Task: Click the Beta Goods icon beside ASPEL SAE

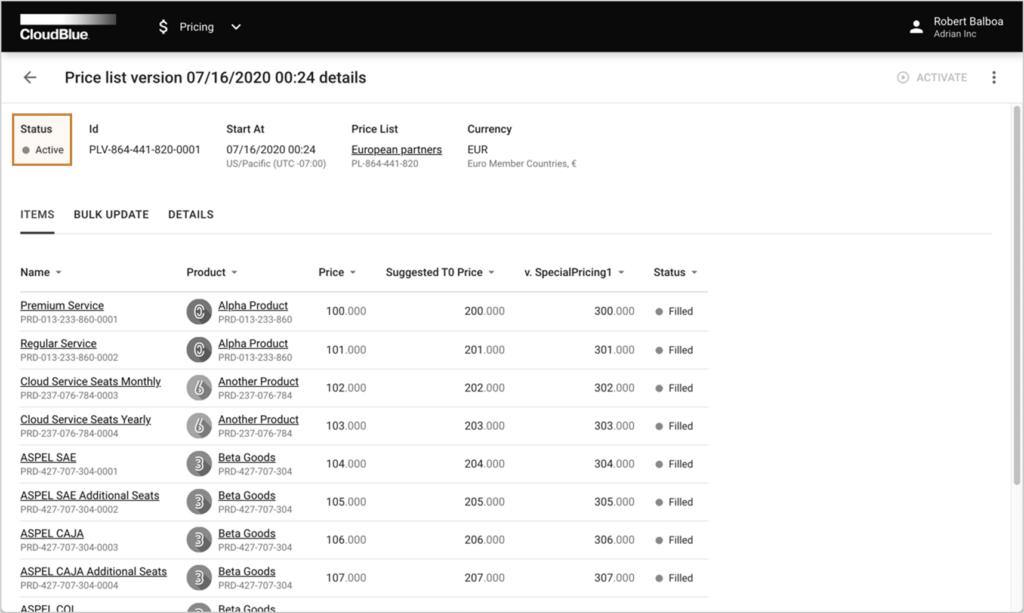Action: coord(198,463)
